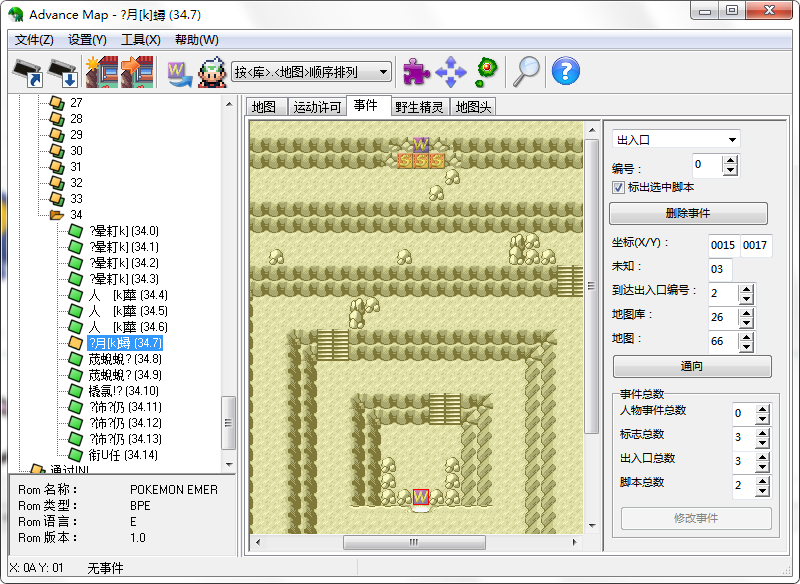
Task: Select map (34.2) in the tree
Action: [123, 263]
